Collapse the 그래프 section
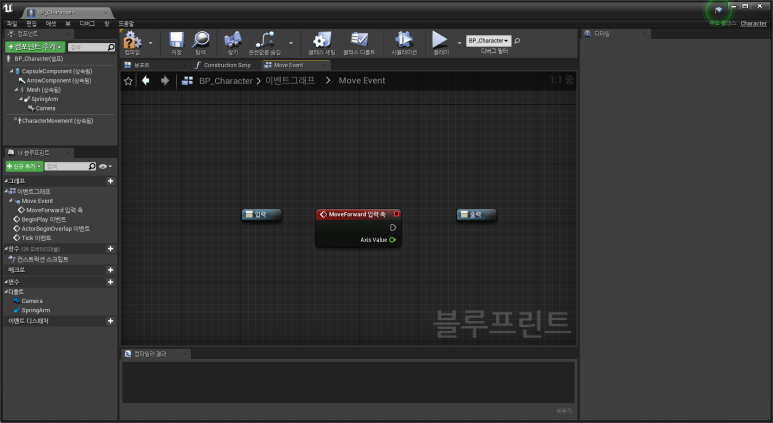The width and height of the screenshot is (773, 423). (x=6, y=181)
